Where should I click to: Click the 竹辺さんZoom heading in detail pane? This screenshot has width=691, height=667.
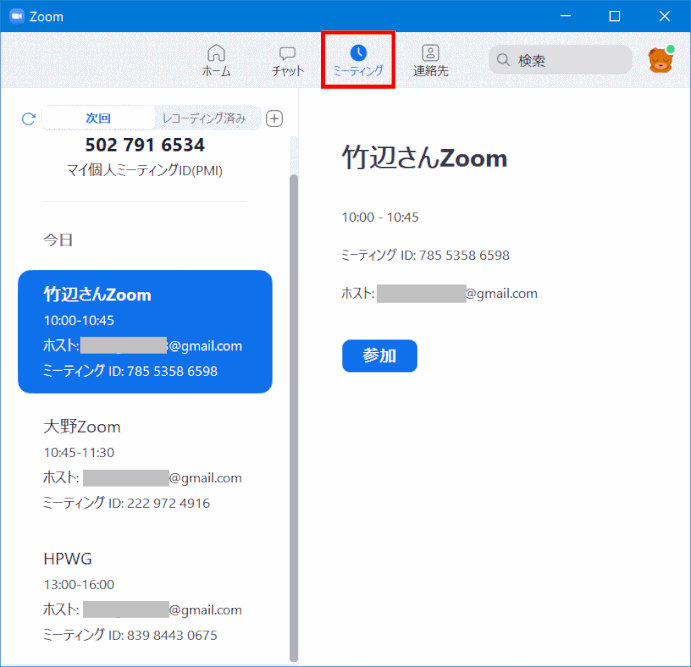point(425,158)
